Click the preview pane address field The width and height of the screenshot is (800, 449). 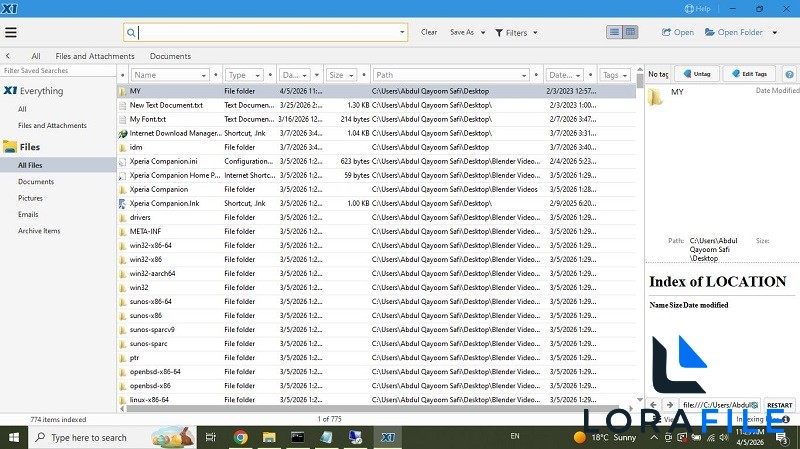(x=720, y=405)
